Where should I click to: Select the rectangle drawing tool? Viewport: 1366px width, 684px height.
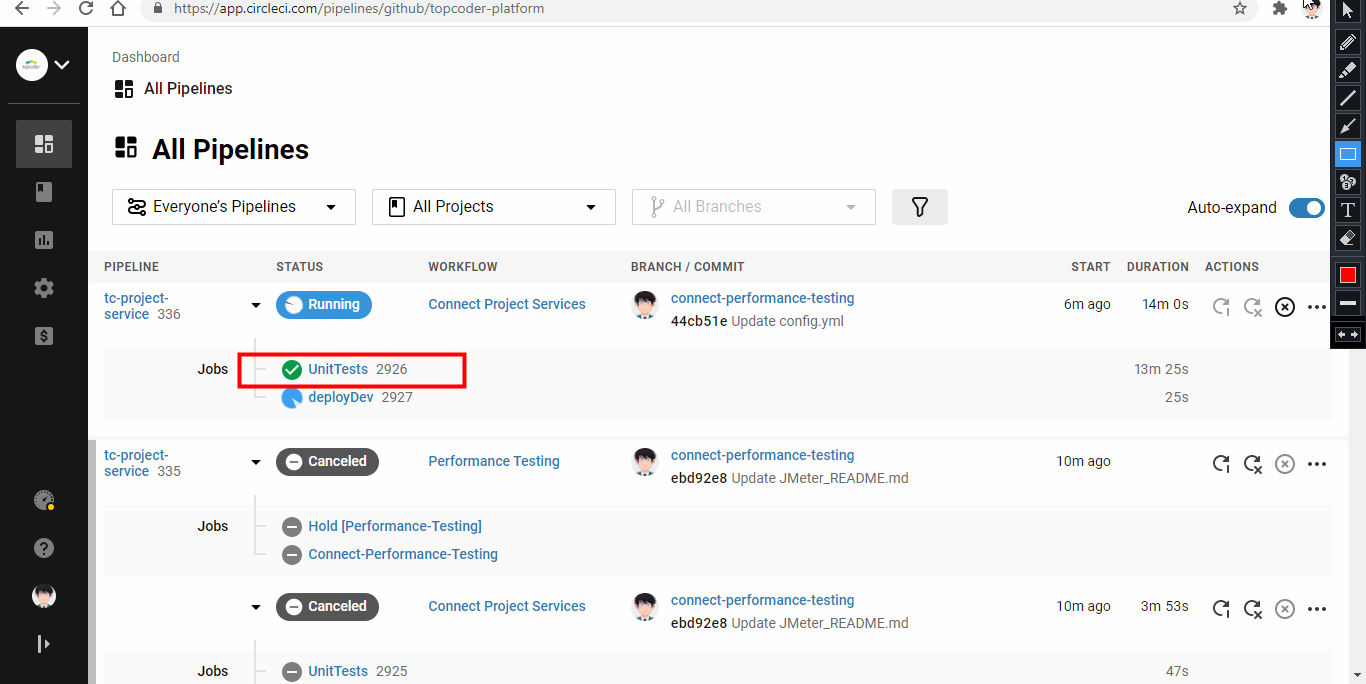tap(1347, 154)
